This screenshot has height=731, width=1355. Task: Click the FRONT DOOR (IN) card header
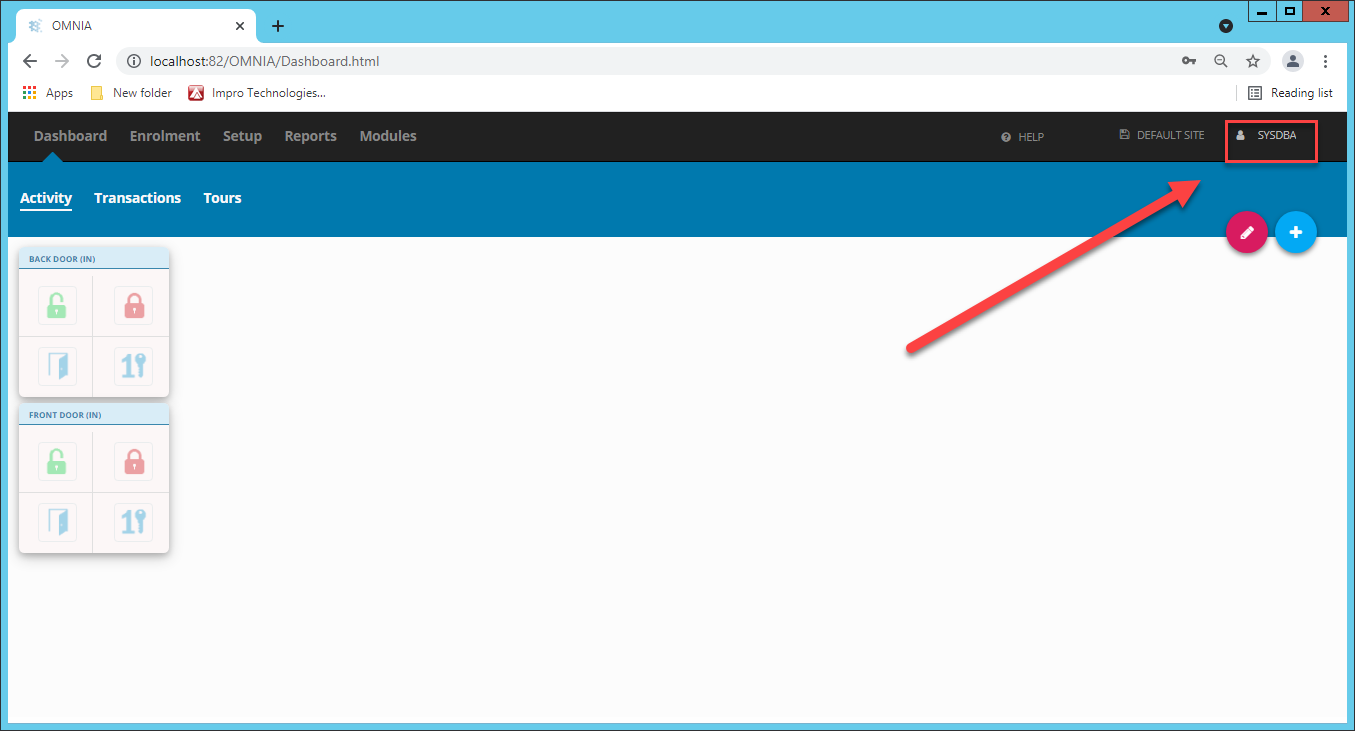94,415
